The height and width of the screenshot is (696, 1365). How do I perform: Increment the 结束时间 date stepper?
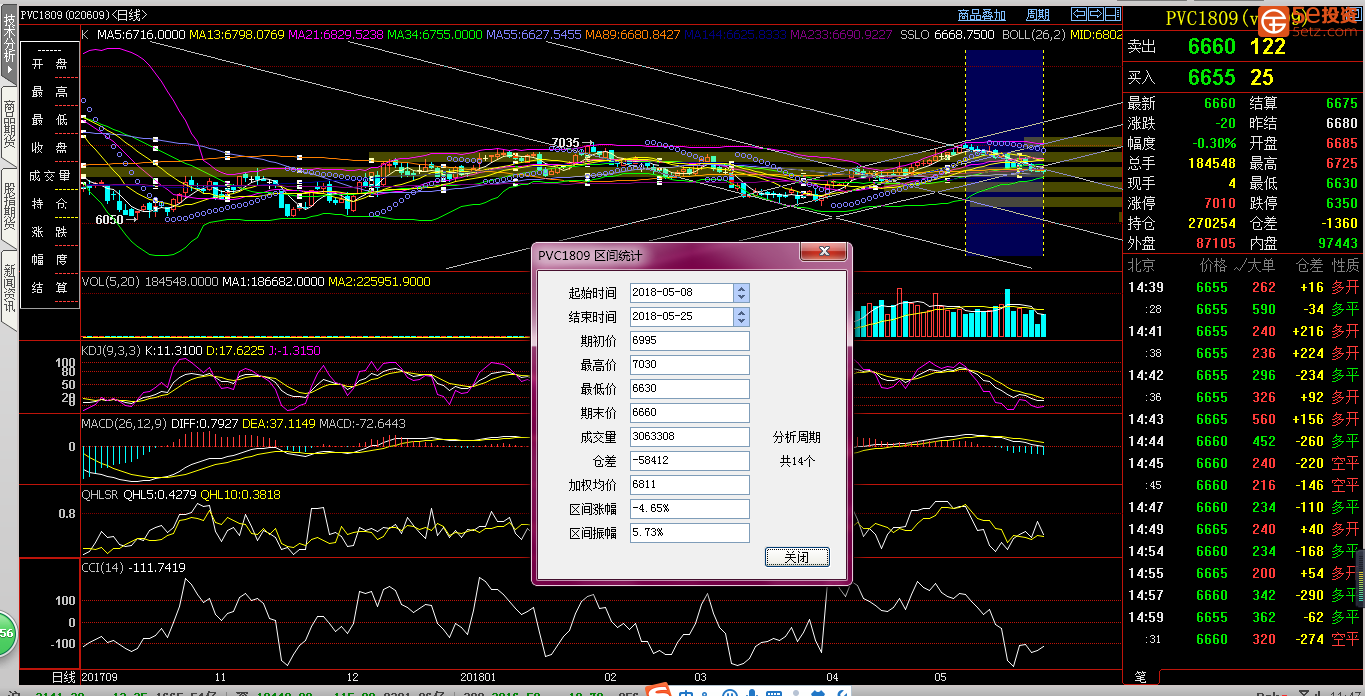tap(741, 313)
